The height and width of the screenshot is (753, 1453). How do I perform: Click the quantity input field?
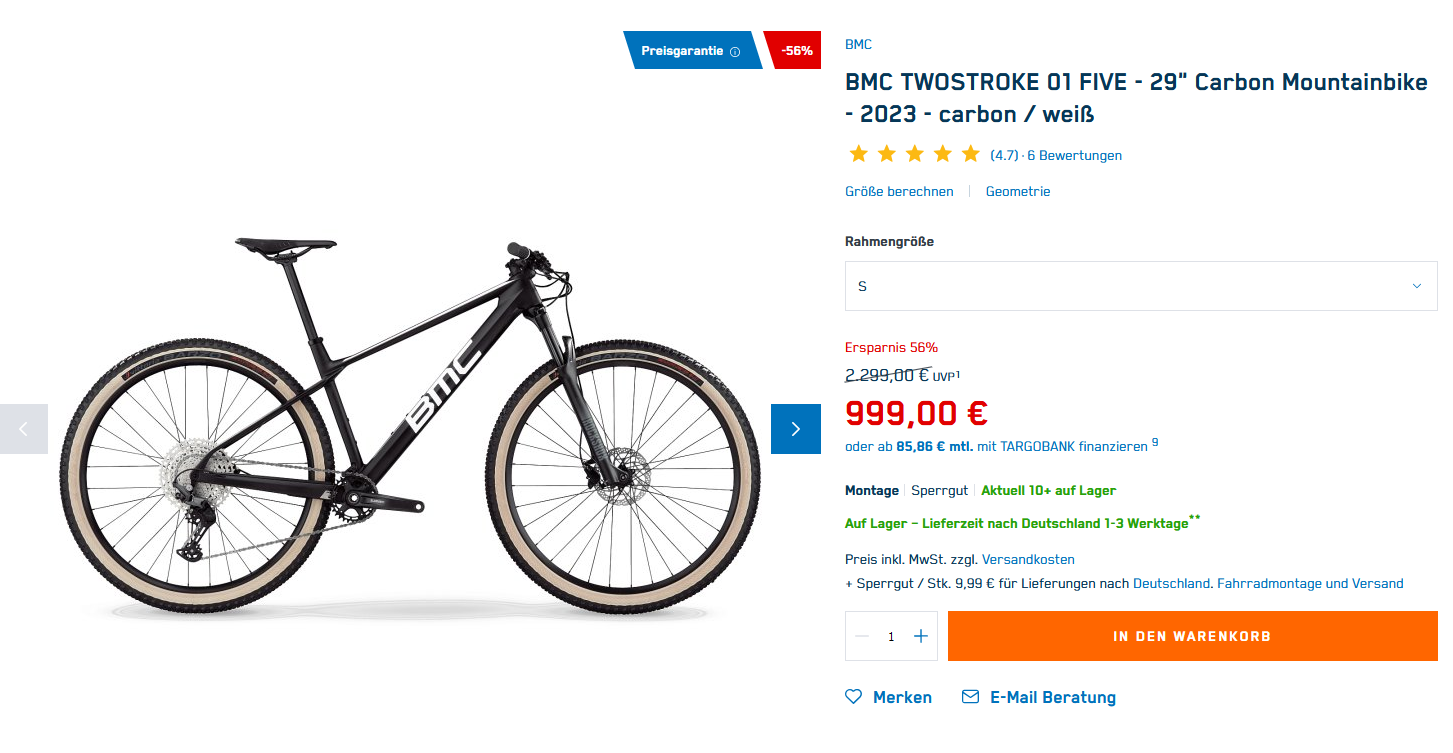[x=891, y=636]
